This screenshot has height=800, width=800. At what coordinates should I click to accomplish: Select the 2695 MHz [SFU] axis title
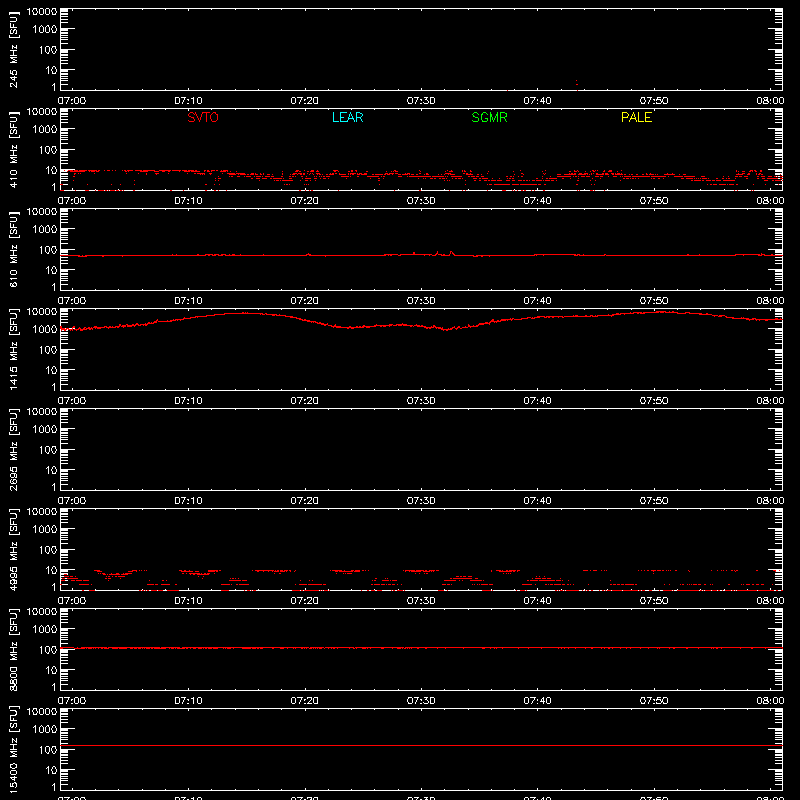tap(14, 449)
